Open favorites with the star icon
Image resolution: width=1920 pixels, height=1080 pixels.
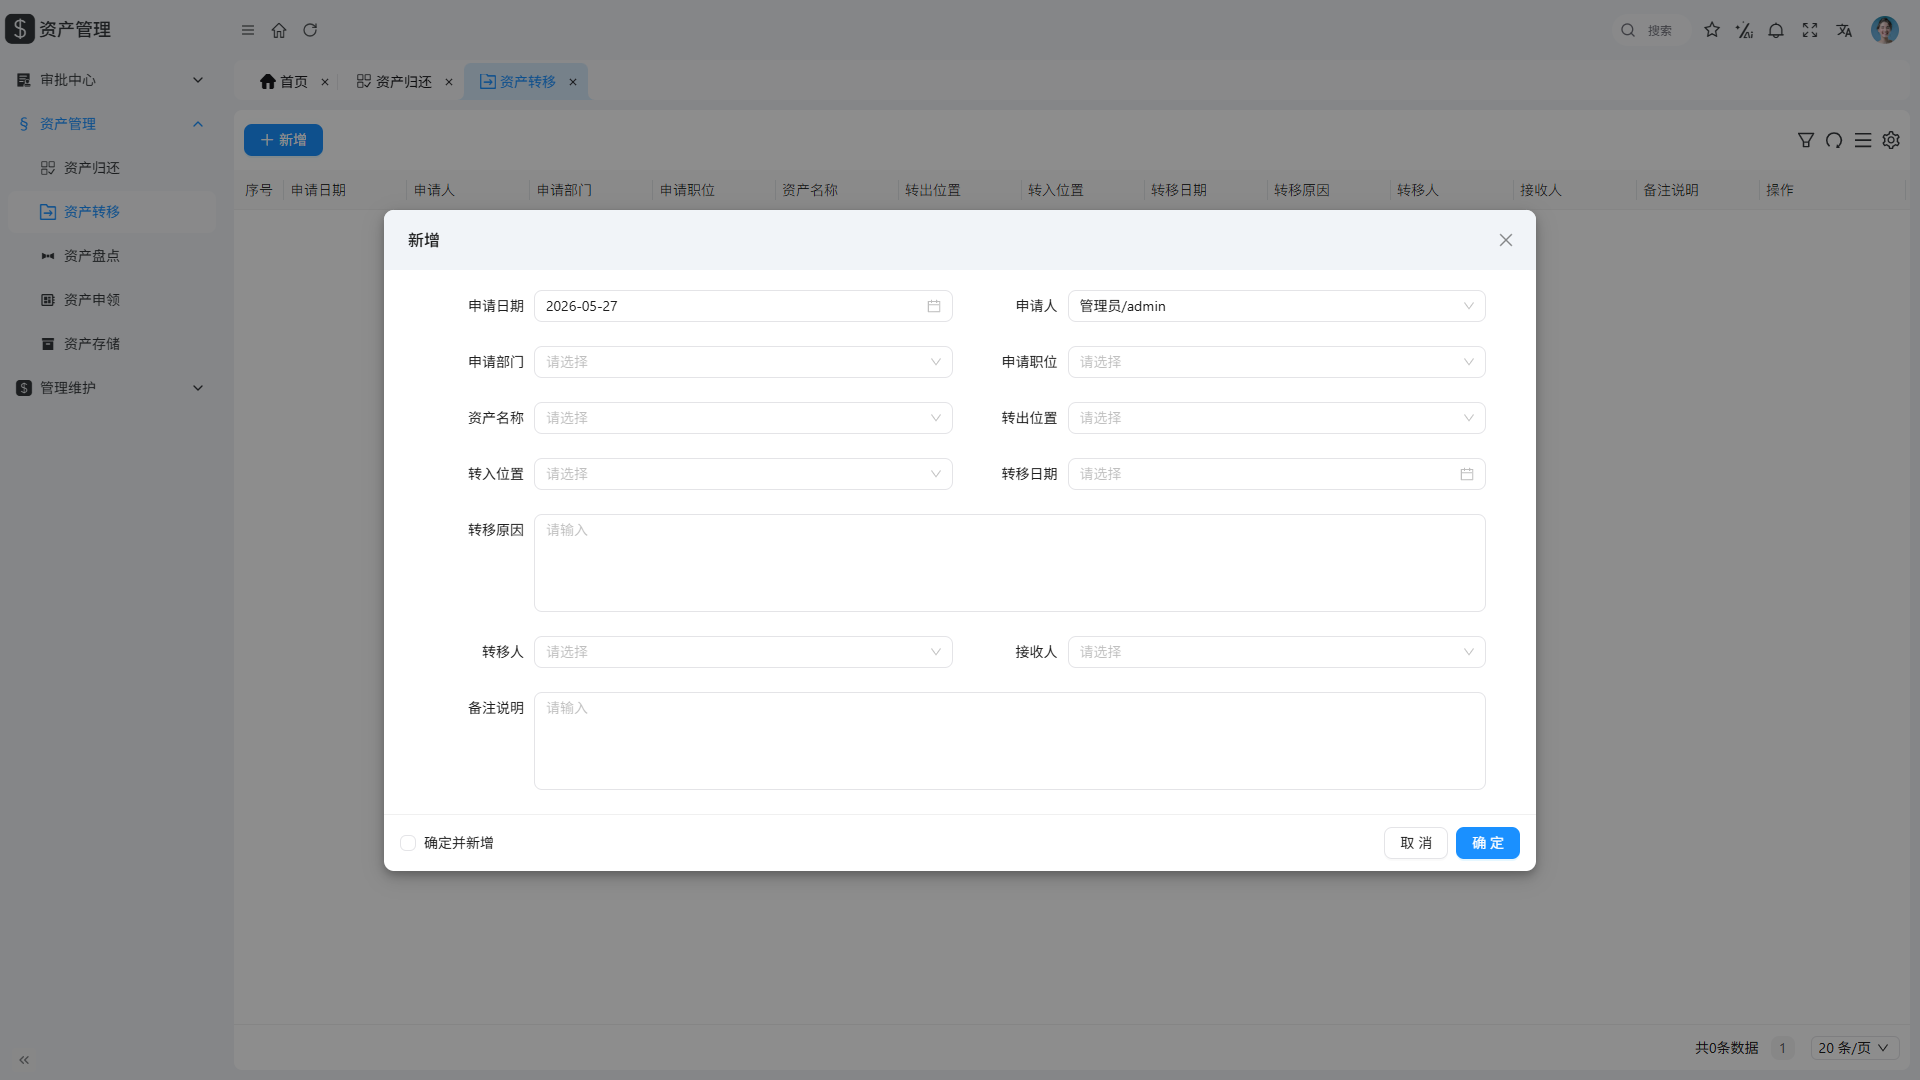pyautogui.click(x=1712, y=30)
